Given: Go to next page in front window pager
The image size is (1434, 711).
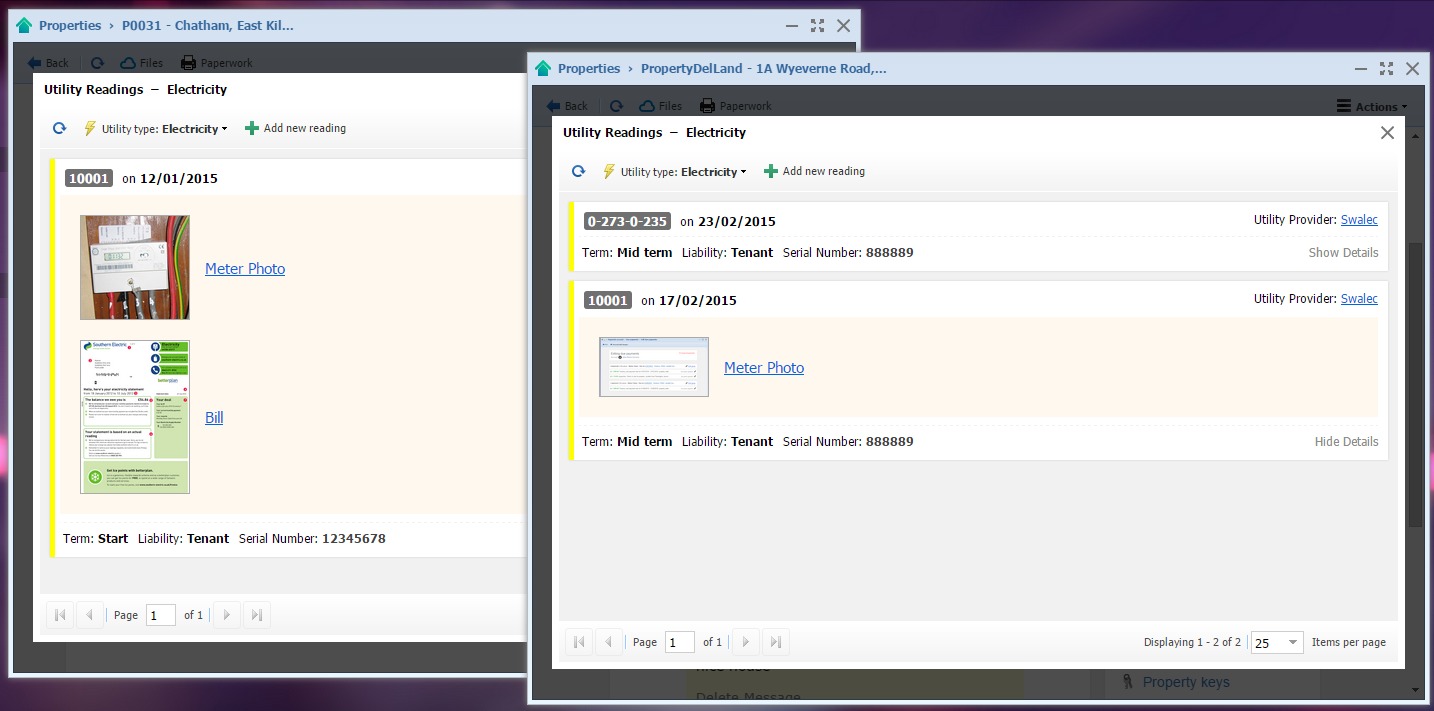Looking at the screenshot, I should click(x=745, y=642).
